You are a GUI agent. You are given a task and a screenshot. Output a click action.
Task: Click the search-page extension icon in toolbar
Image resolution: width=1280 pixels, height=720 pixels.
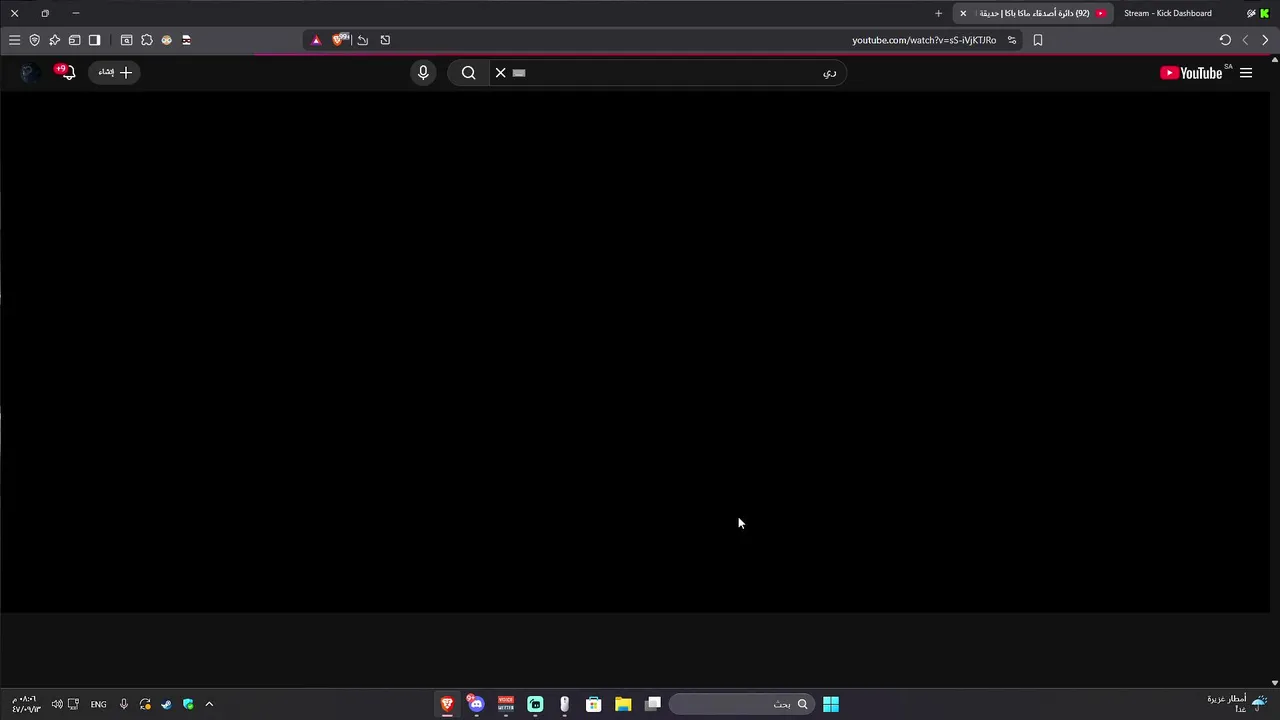pos(126,40)
